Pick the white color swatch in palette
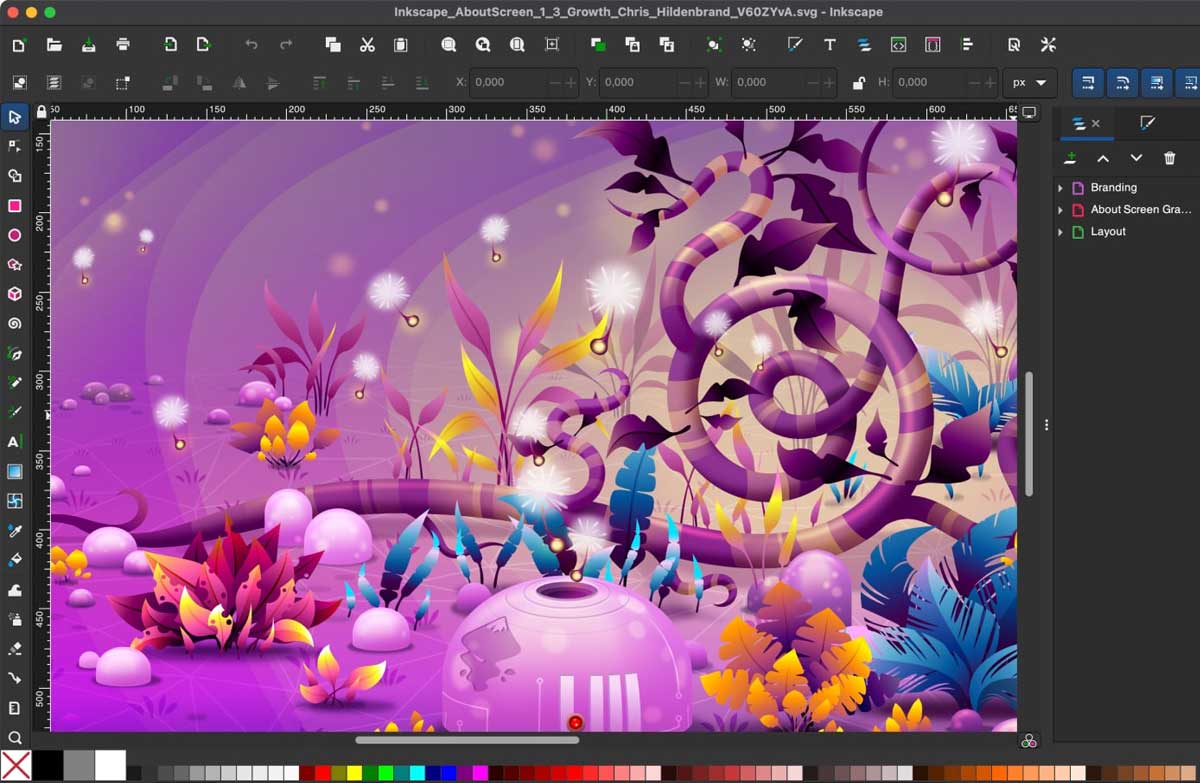Image resolution: width=1200 pixels, height=783 pixels. click(110, 765)
